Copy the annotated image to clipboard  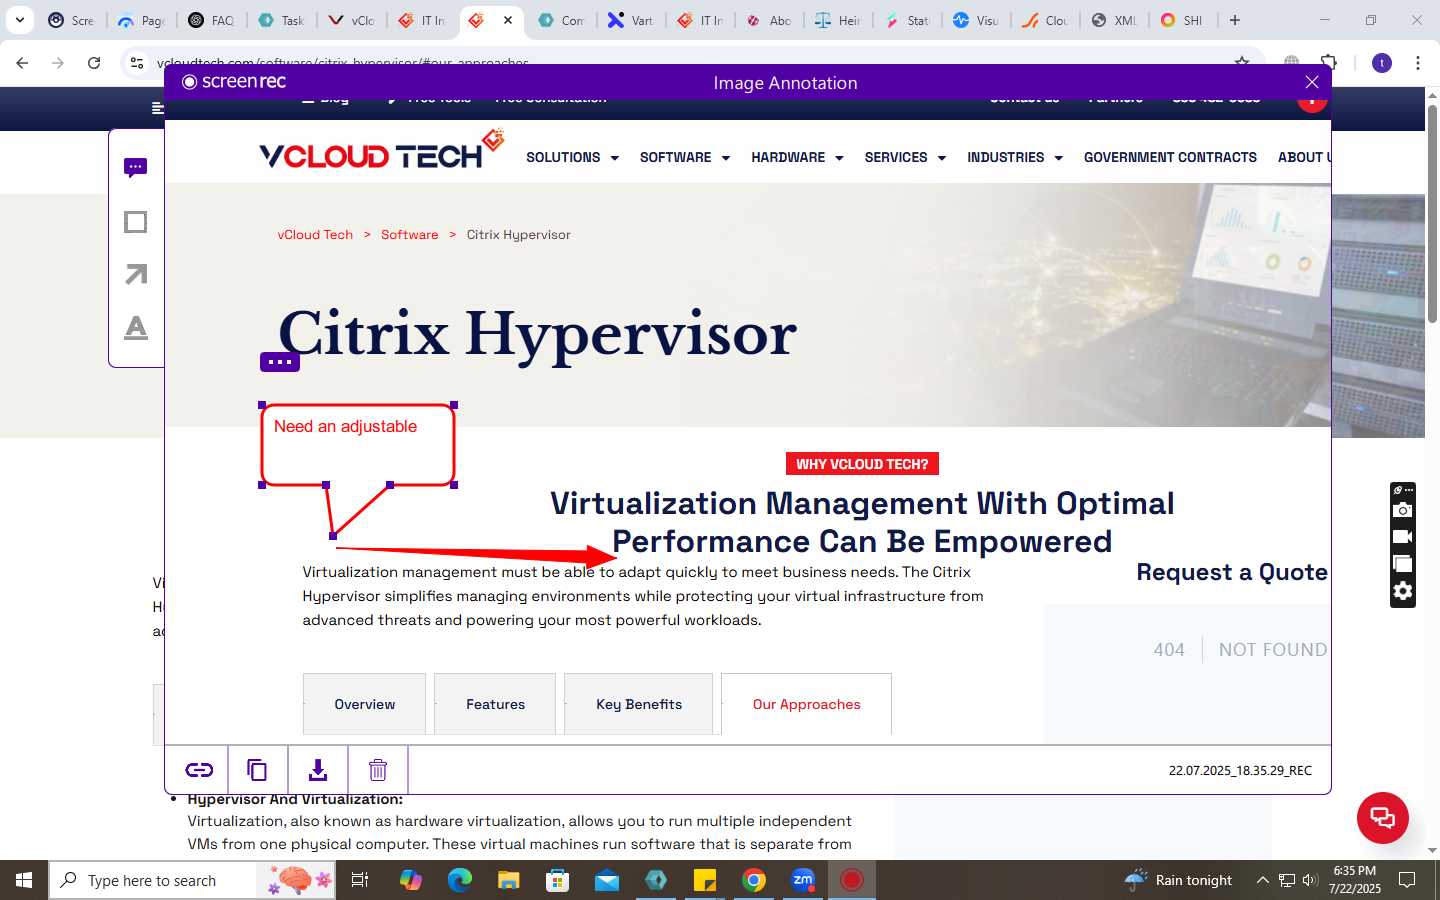click(x=257, y=770)
